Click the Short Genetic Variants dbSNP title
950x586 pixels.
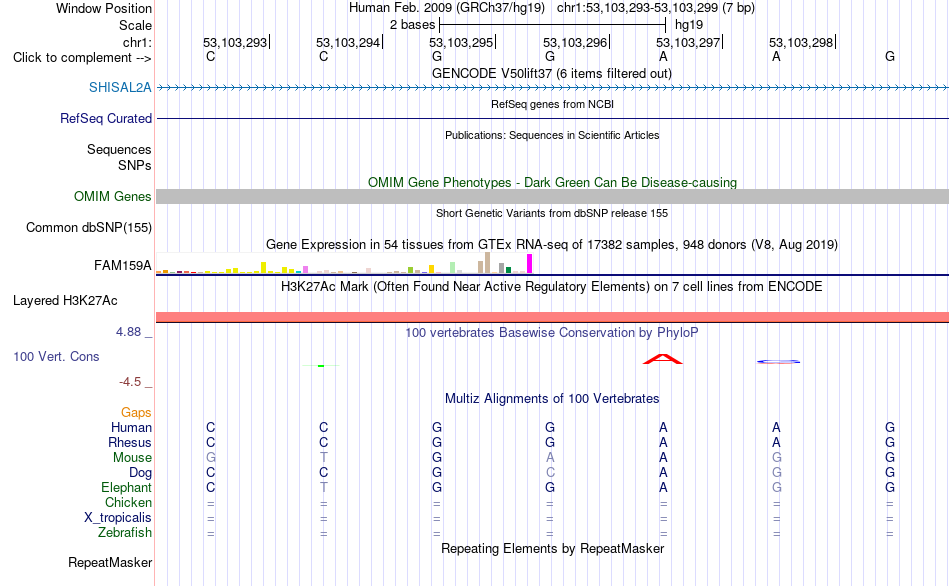tap(552, 213)
